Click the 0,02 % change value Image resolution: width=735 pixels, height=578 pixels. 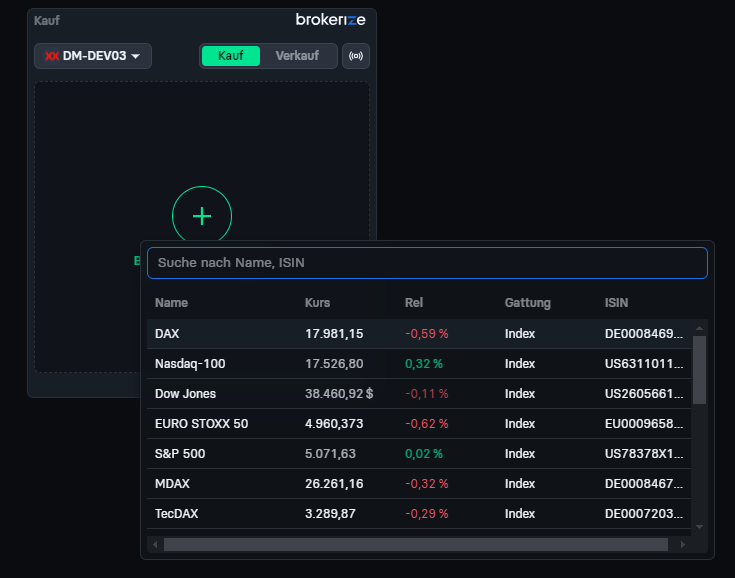[x=424, y=454]
